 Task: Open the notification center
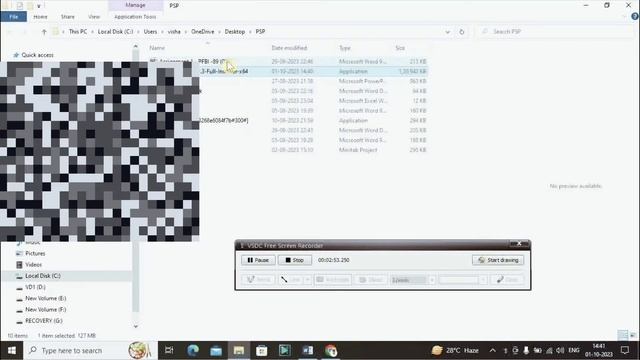[x=625, y=350]
